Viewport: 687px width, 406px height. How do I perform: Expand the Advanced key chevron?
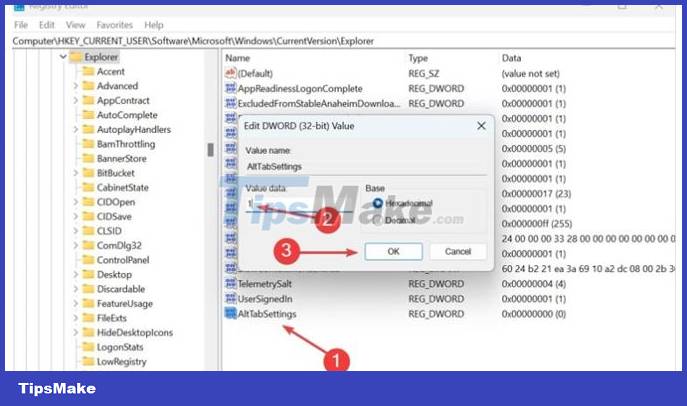point(75,86)
